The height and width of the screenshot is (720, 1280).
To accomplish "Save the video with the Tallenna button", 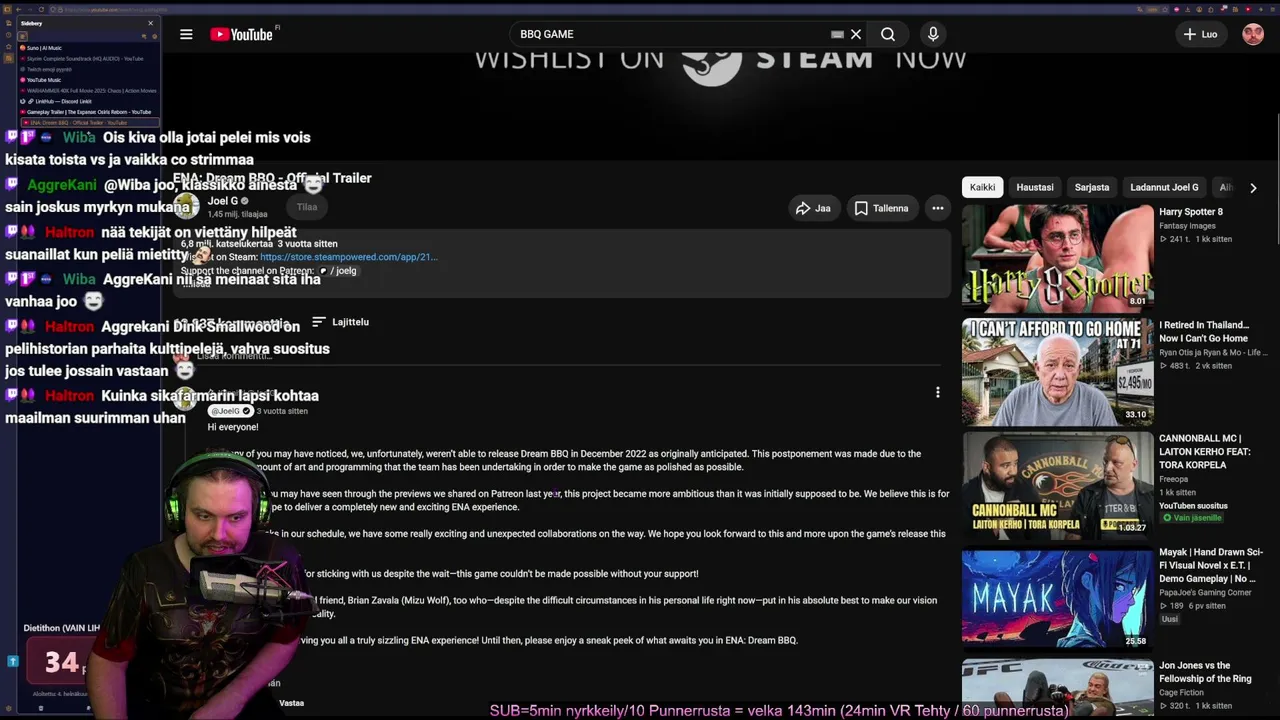I will click(x=881, y=208).
